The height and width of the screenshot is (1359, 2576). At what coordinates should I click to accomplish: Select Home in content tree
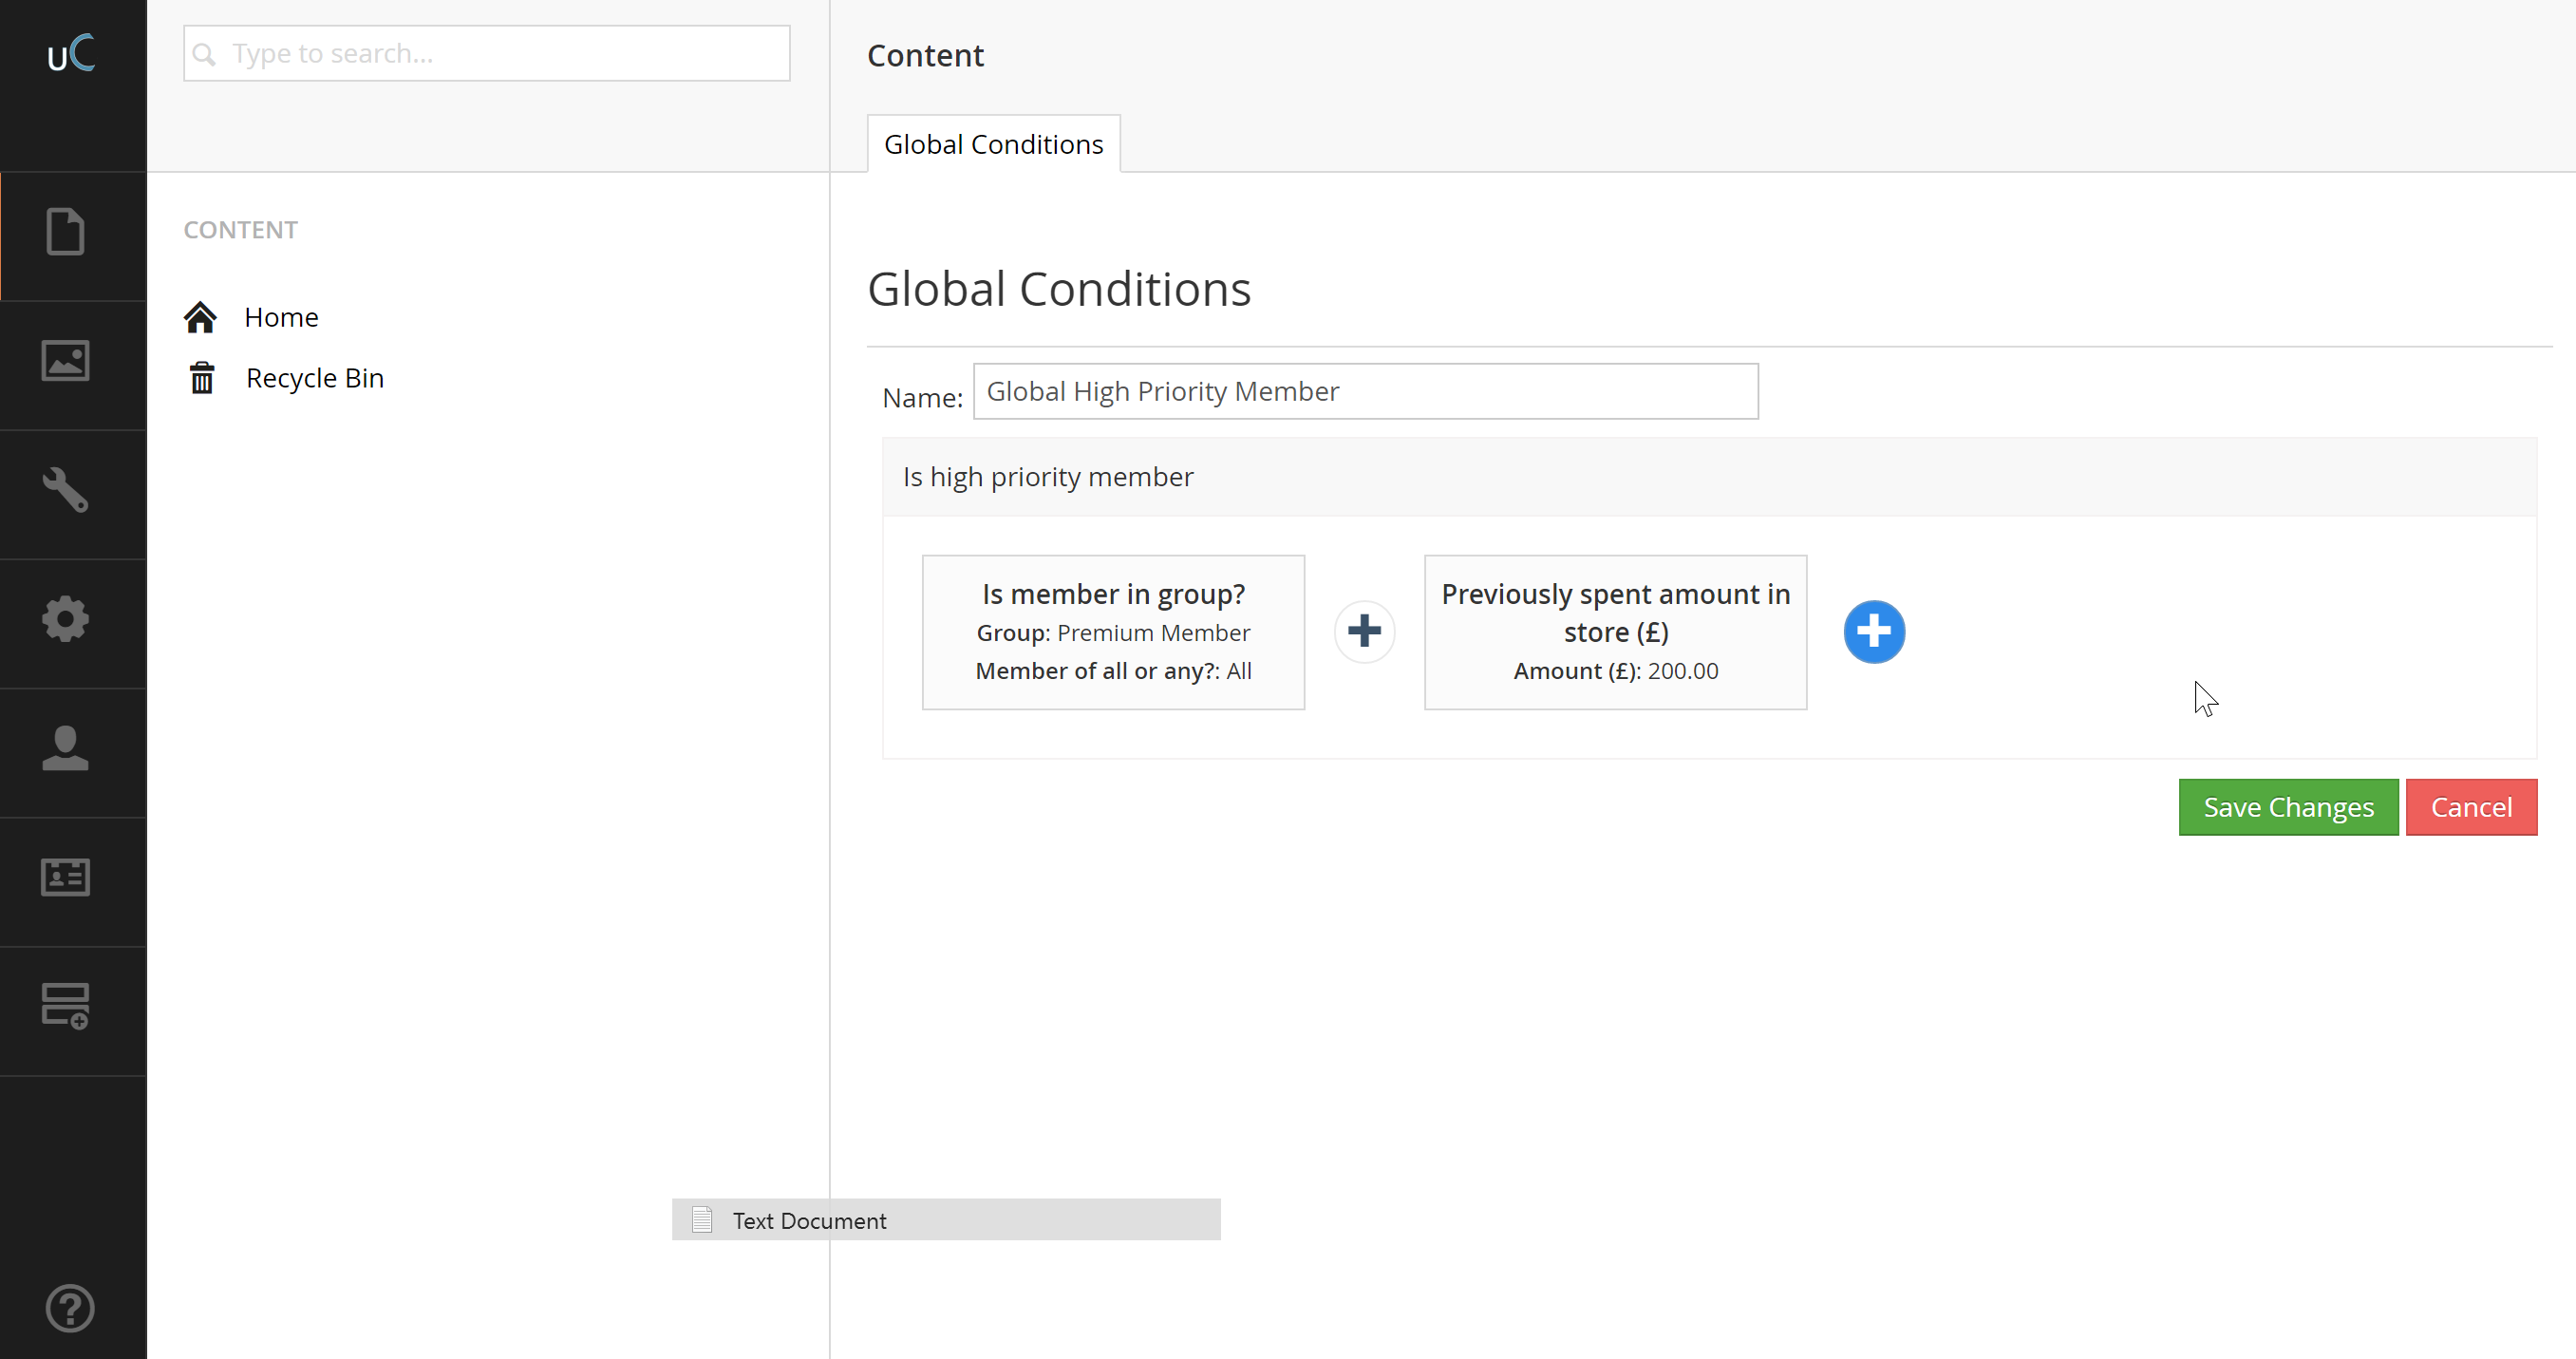(281, 317)
